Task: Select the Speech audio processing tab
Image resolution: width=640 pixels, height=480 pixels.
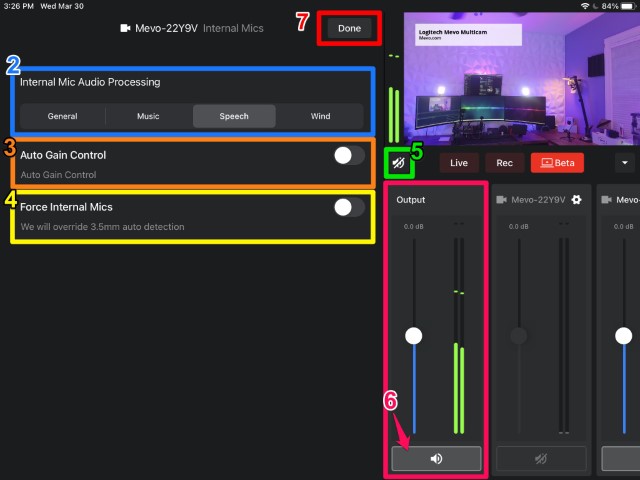Action: click(x=234, y=116)
